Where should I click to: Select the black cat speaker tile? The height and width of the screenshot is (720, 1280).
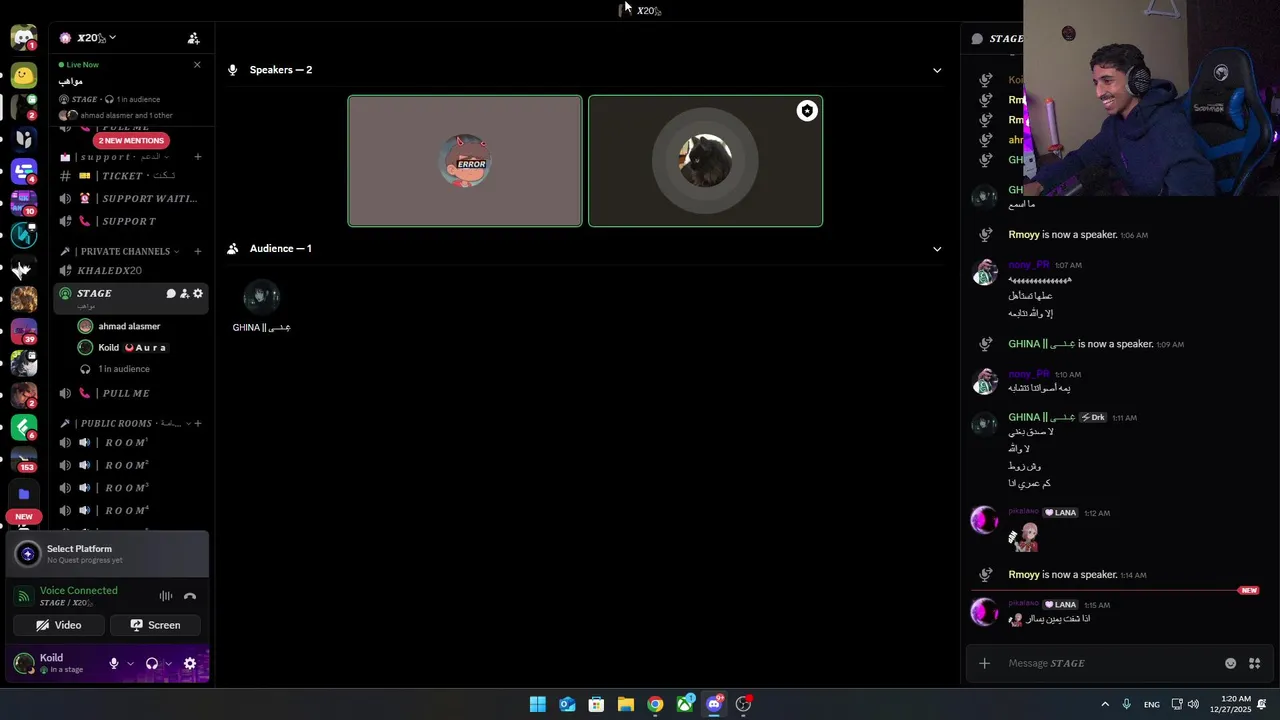click(x=706, y=161)
